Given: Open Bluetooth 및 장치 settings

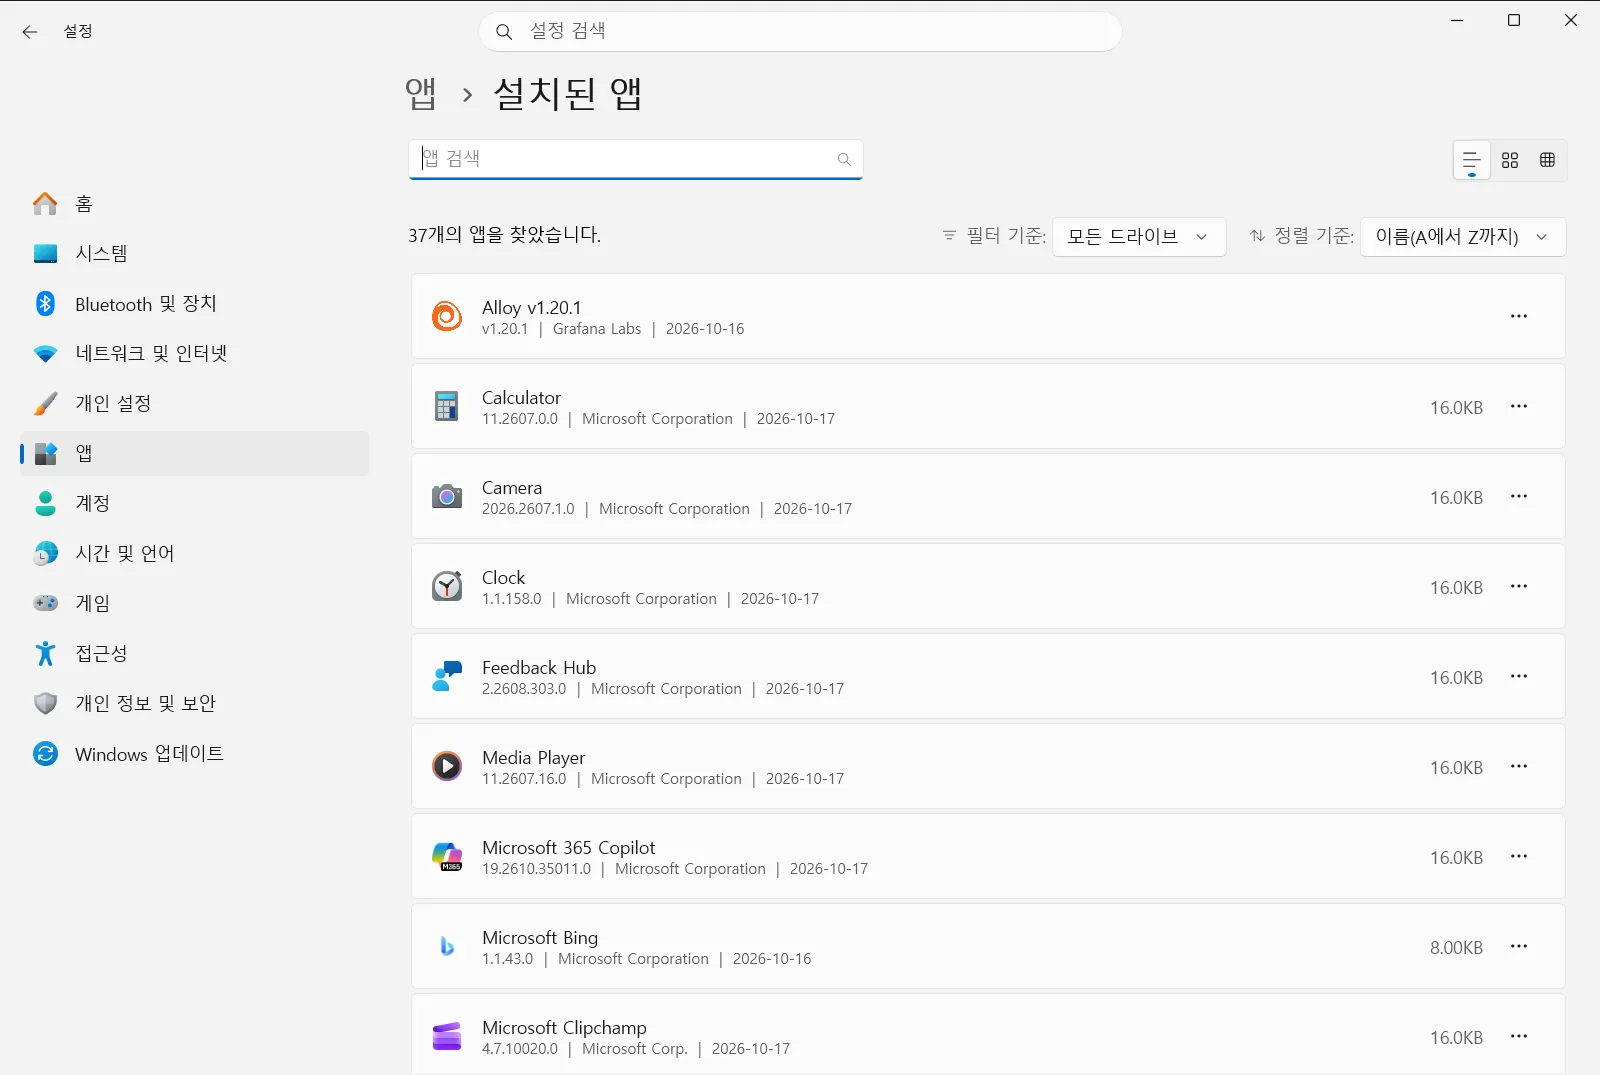Looking at the screenshot, I should pos(194,303).
